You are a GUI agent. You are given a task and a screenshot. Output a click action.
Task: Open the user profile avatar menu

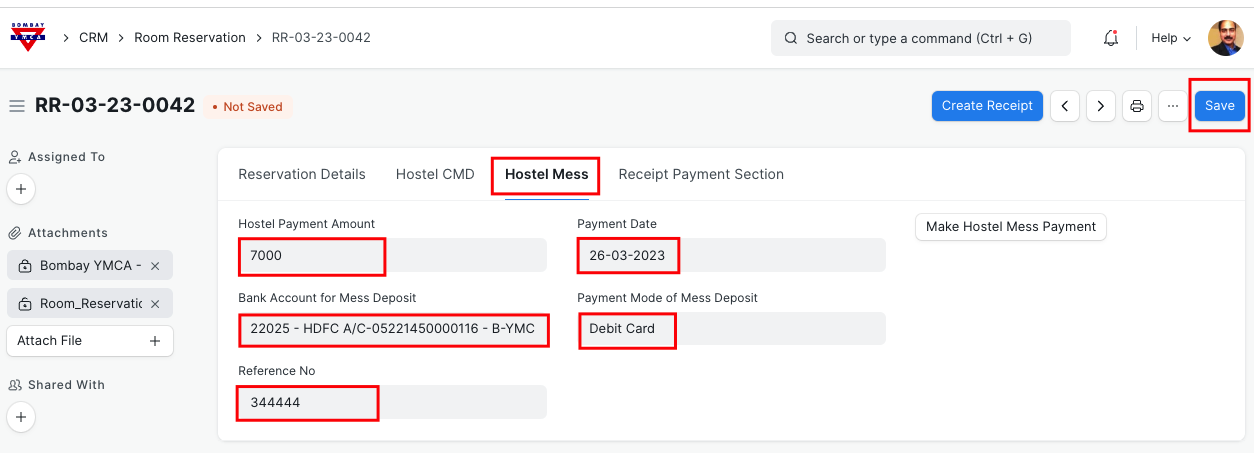[1225, 38]
